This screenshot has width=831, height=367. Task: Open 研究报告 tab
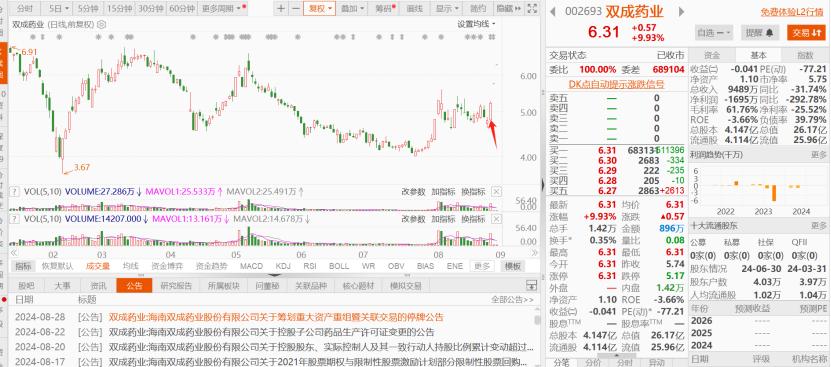176,285
